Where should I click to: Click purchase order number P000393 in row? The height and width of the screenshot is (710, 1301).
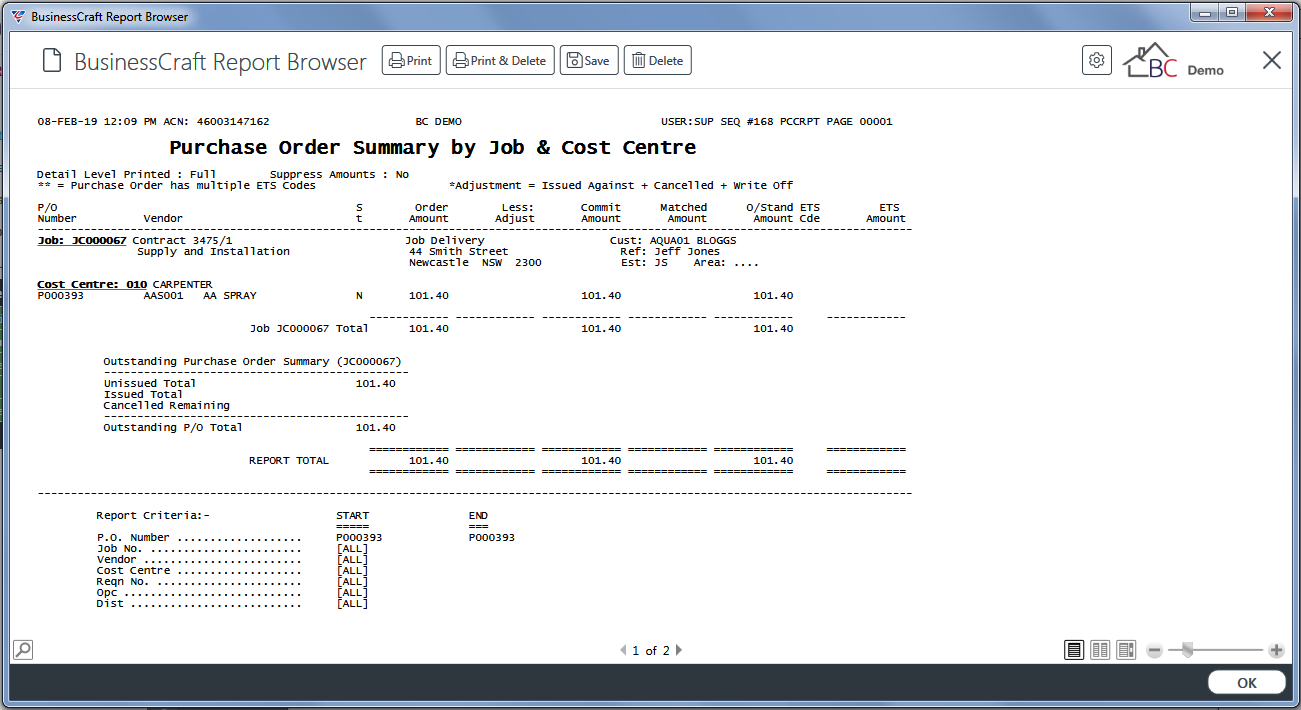[60, 296]
